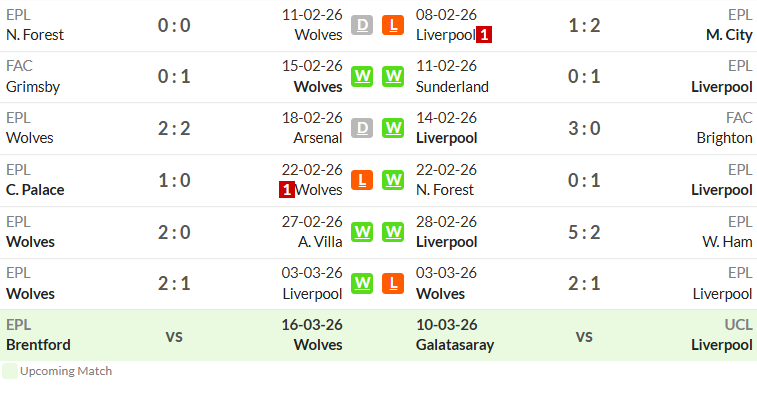Select the C. Palace team name
The width and height of the screenshot is (757, 400).
click(x=35, y=190)
